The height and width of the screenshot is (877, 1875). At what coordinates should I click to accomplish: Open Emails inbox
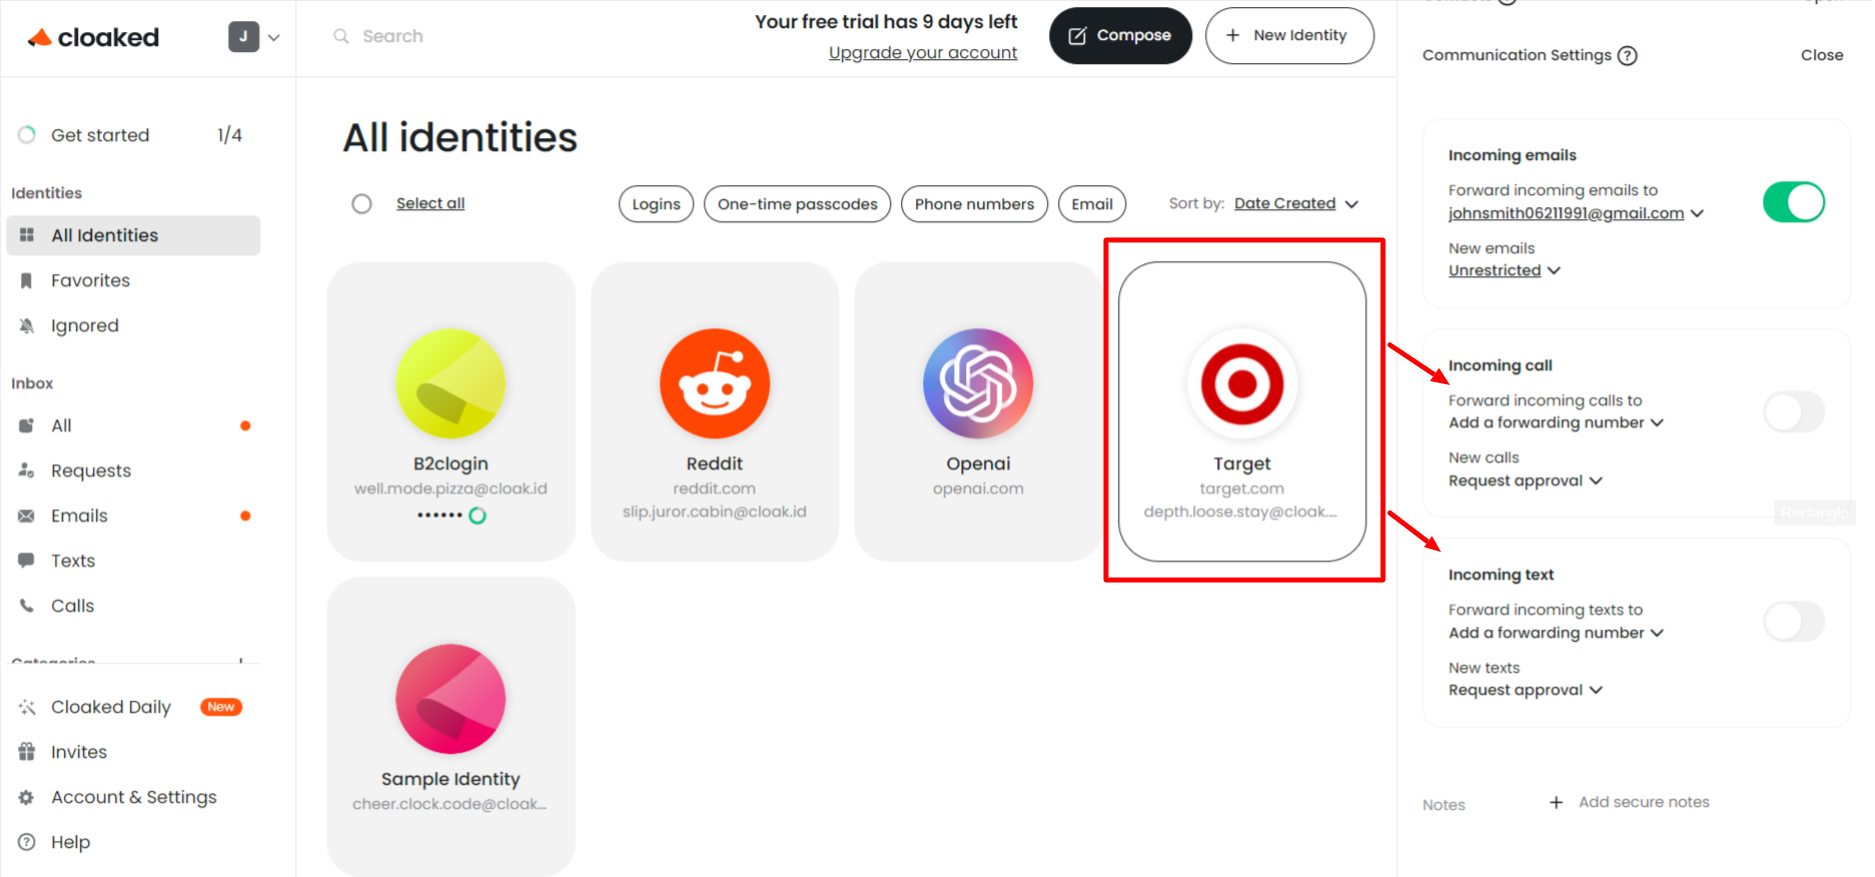click(x=133, y=515)
